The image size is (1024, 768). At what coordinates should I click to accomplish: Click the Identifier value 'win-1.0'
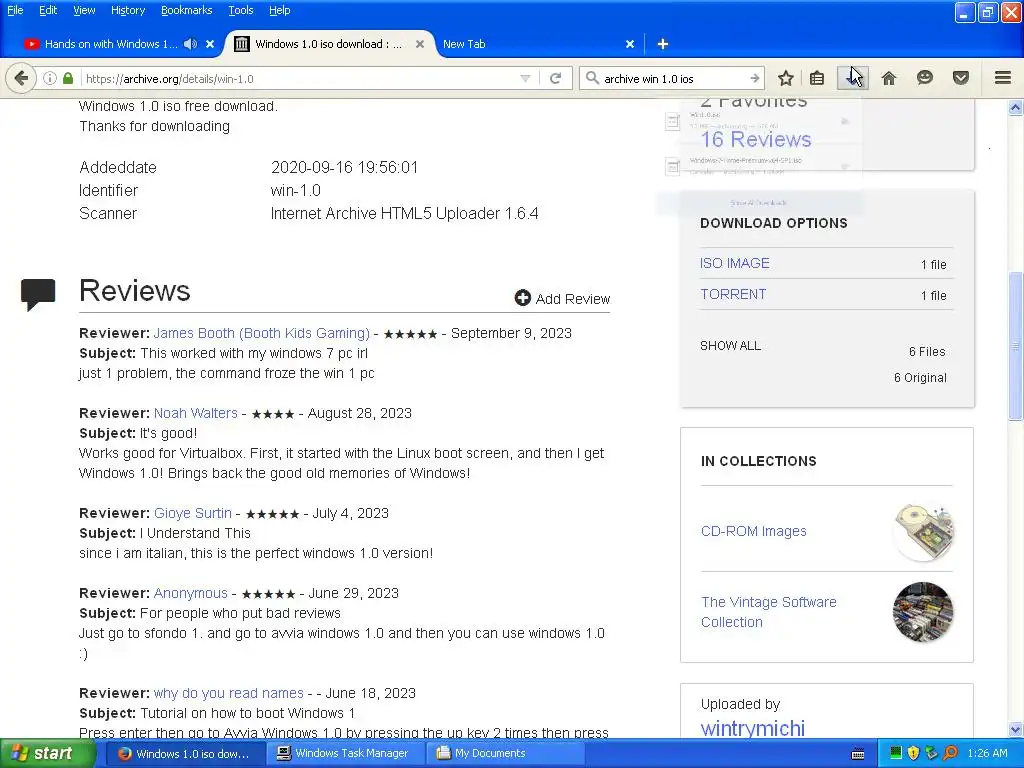pos(296,191)
